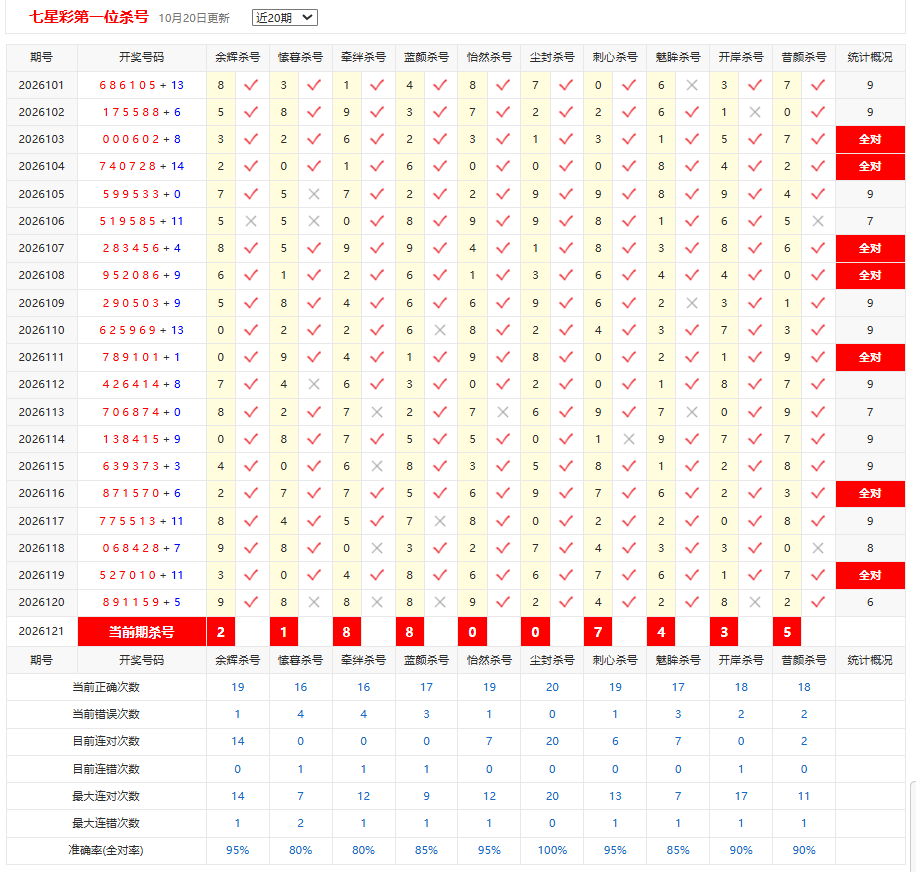Select the 全对 badge in row 2026116
Viewport: 916px width, 872px height.
pos(870,494)
